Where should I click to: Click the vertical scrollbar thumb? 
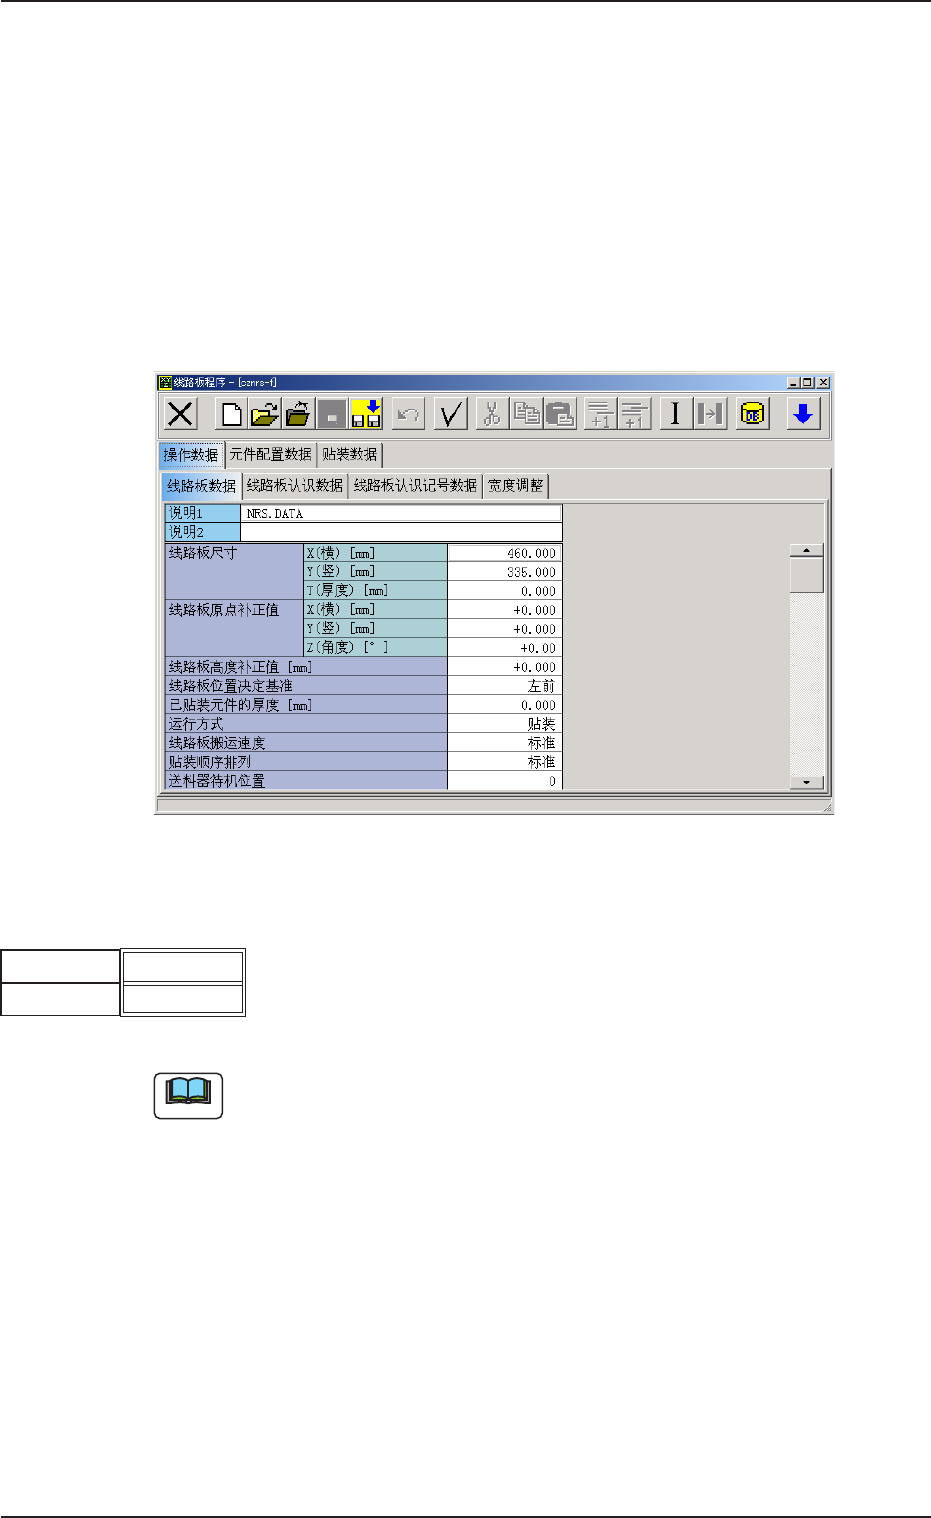click(806, 575)
